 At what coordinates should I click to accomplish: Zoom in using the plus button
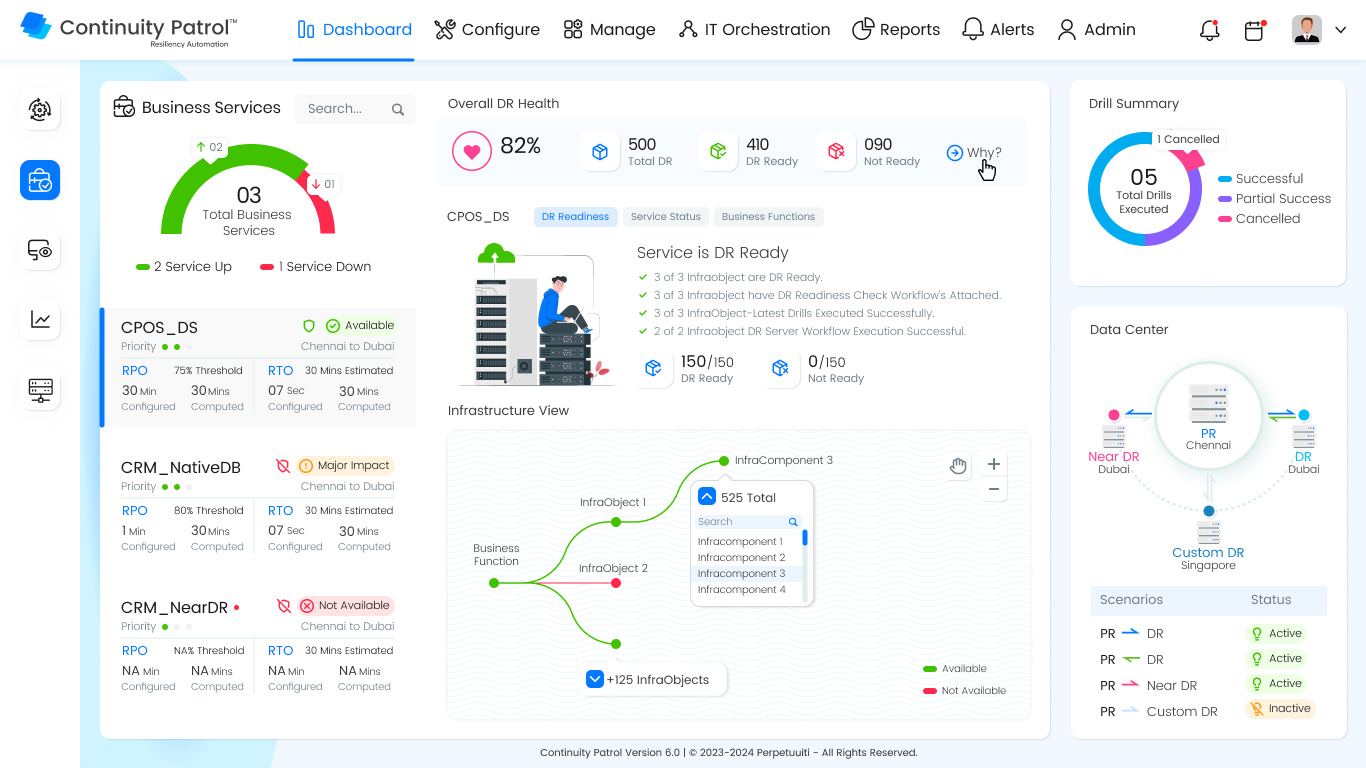point(993,464)
